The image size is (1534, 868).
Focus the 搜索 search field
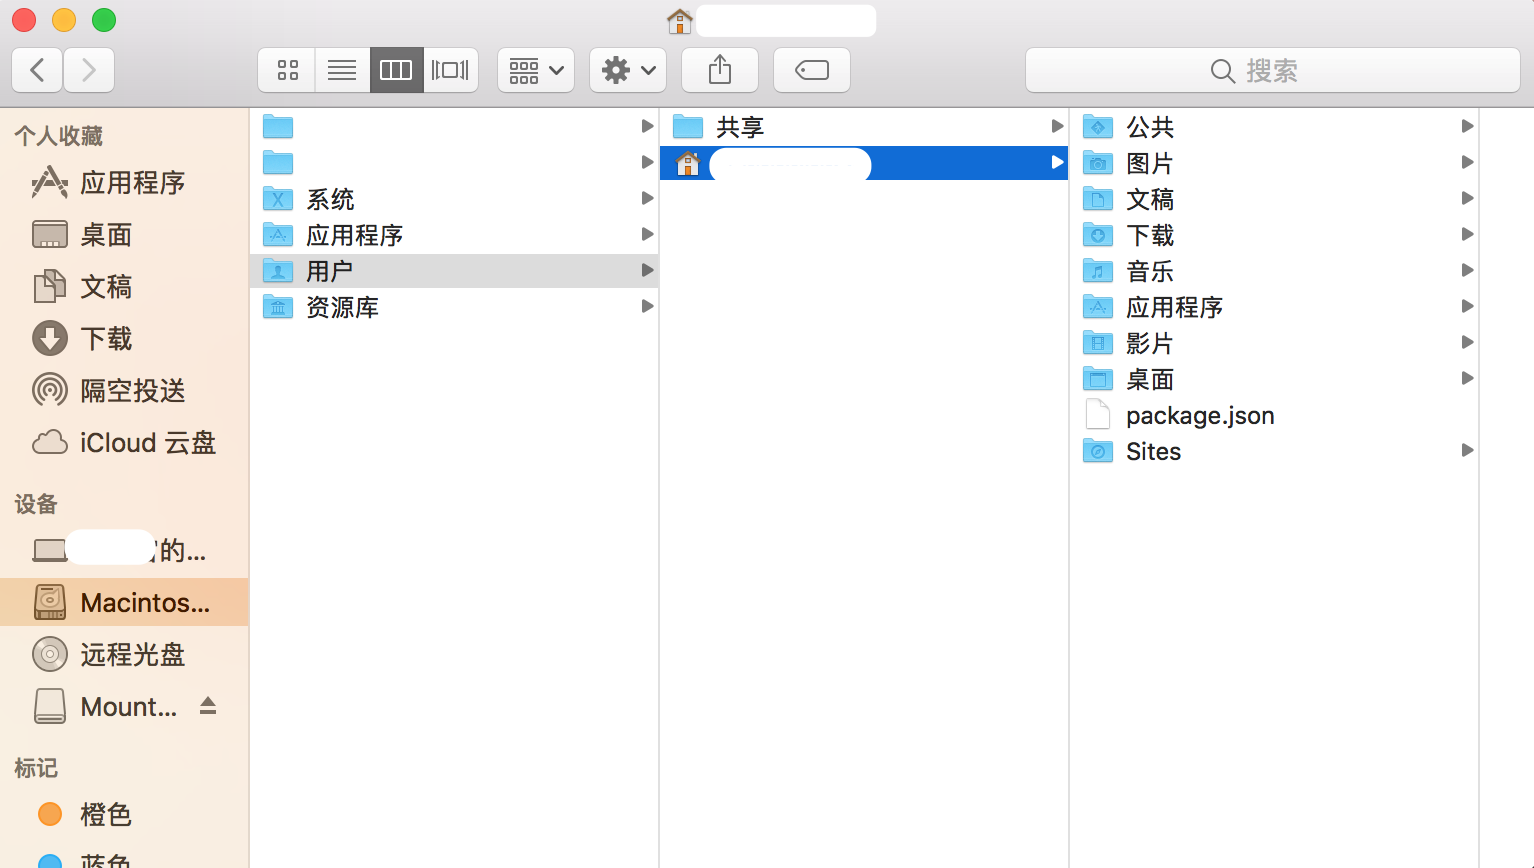(1273, 70)
